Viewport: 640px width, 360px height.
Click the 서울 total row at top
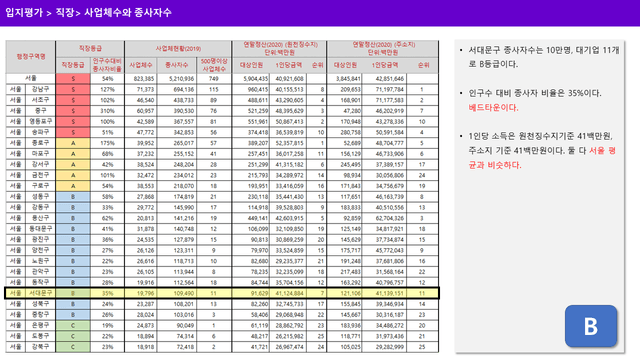222,78
